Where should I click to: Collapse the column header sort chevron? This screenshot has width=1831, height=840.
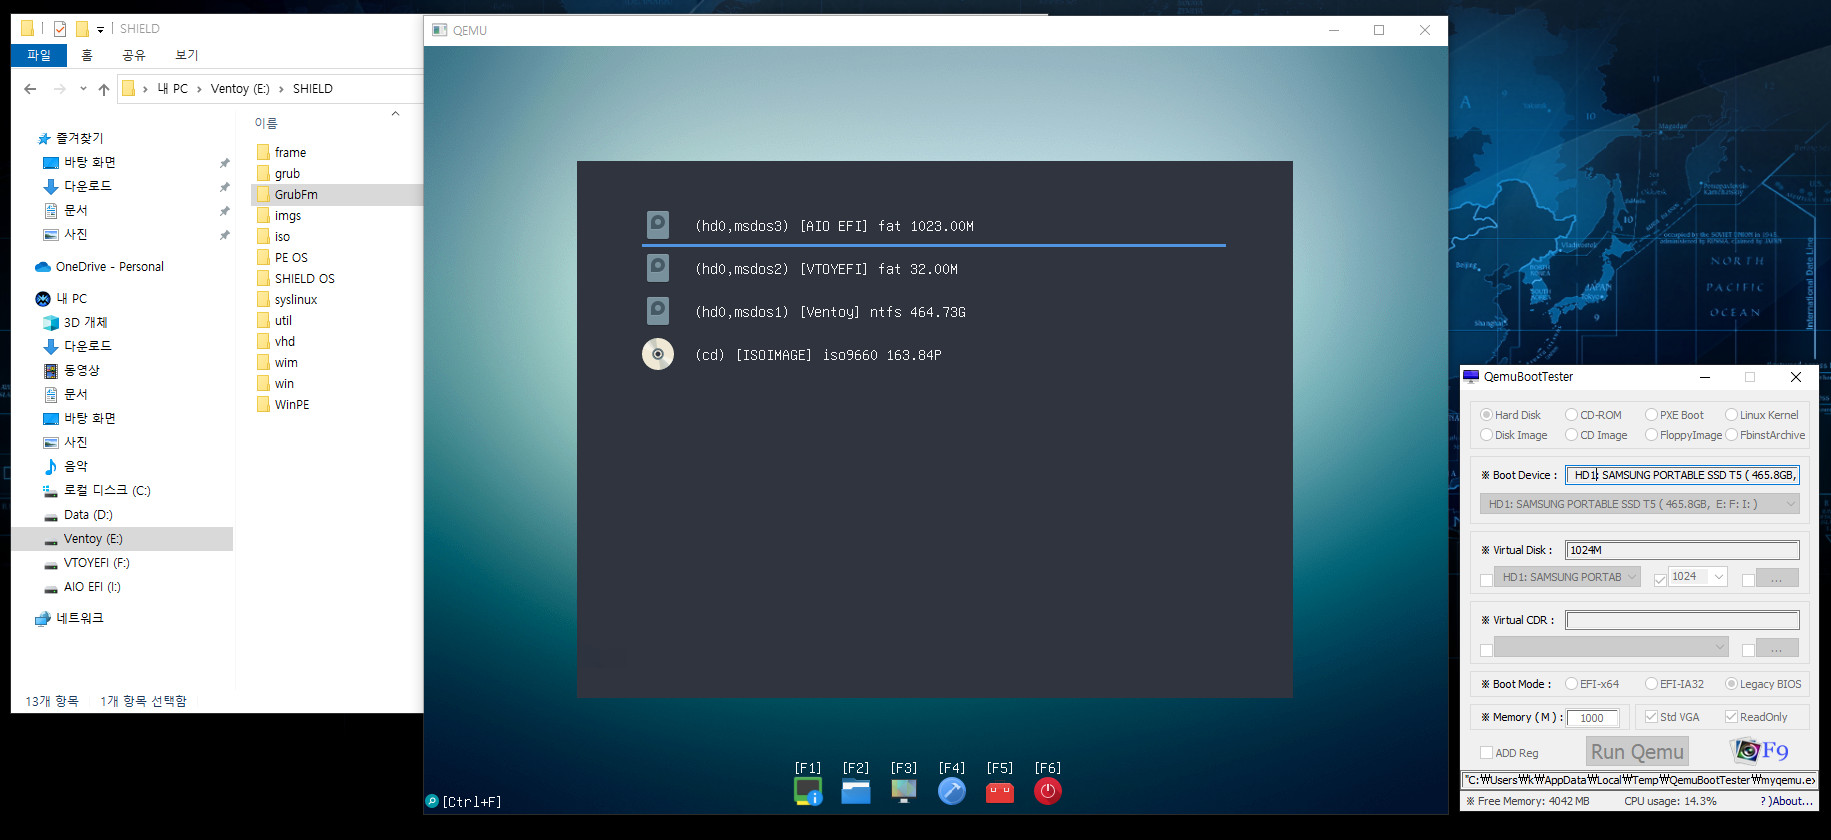tap(395, 114)
